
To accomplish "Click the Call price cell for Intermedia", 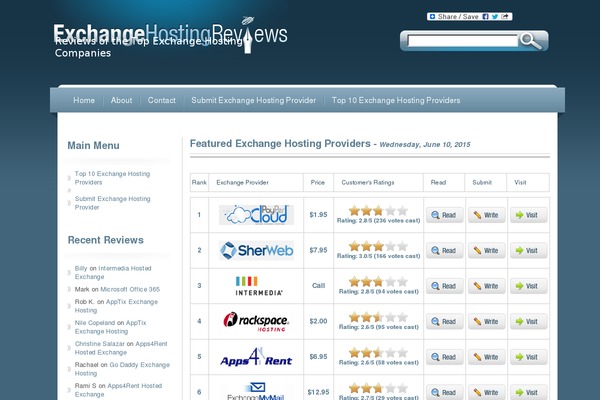I will pyautogui.click(x=318, y=286).
